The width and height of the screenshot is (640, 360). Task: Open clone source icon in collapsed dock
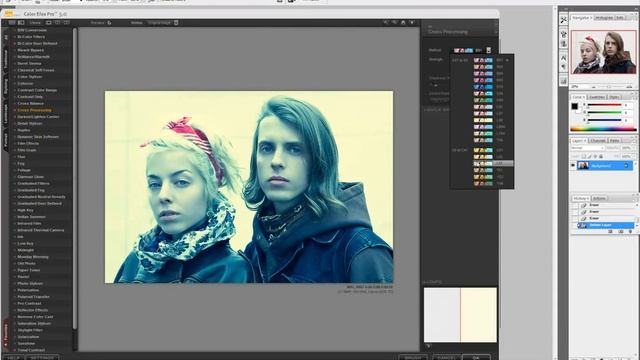(564, 44)
